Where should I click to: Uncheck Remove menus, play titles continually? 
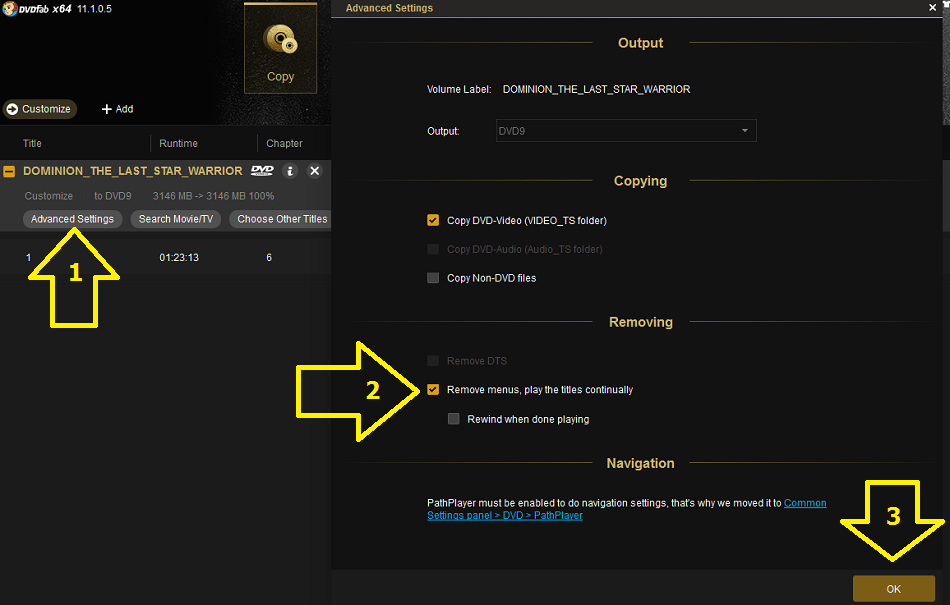(433, 389)
